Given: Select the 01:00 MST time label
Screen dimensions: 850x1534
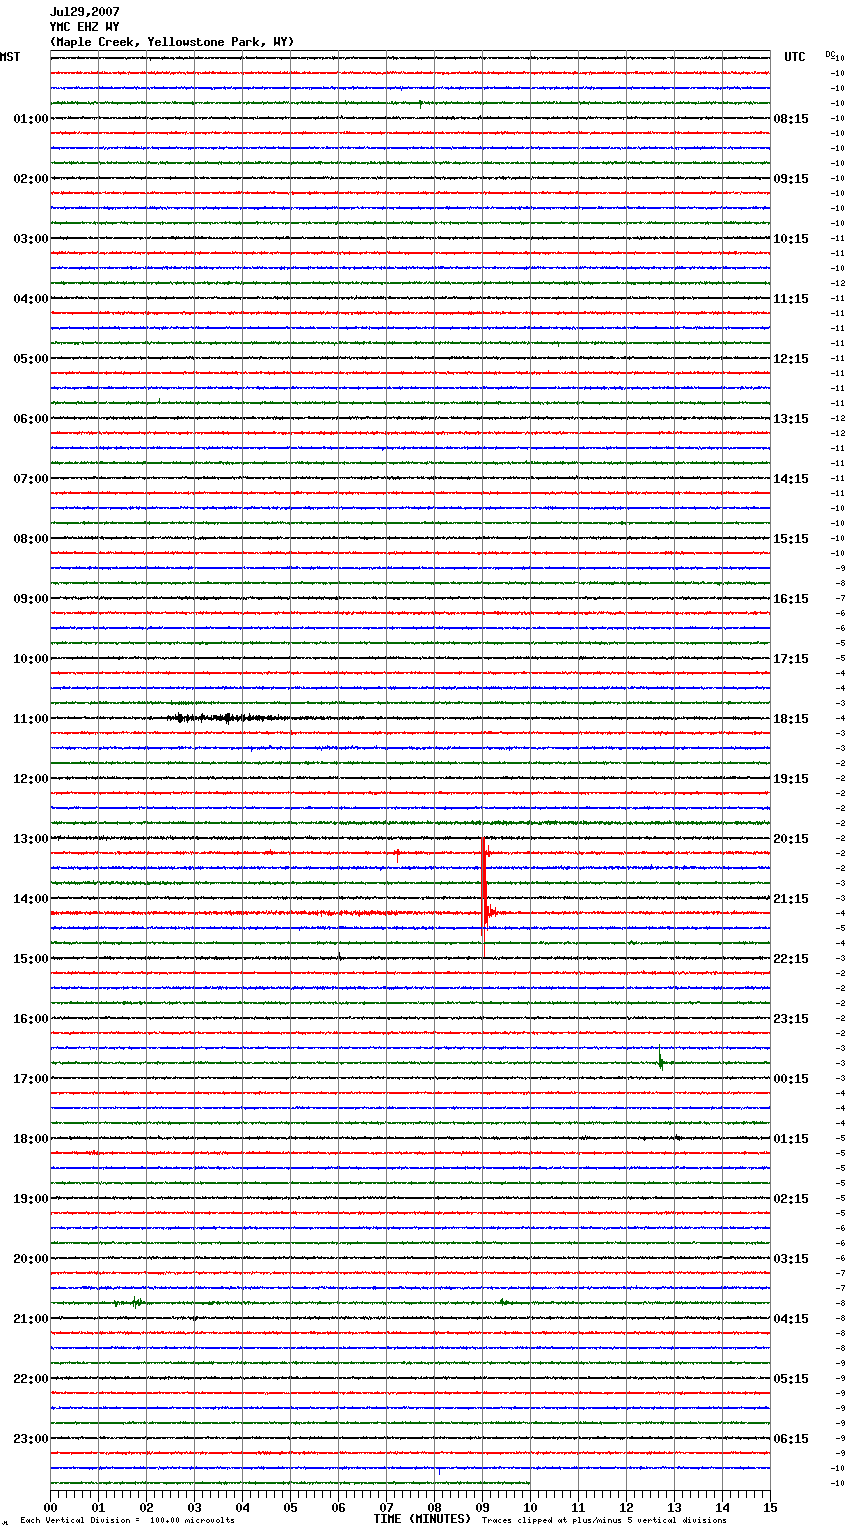Looking at the screenshot, I should point(31,119).
